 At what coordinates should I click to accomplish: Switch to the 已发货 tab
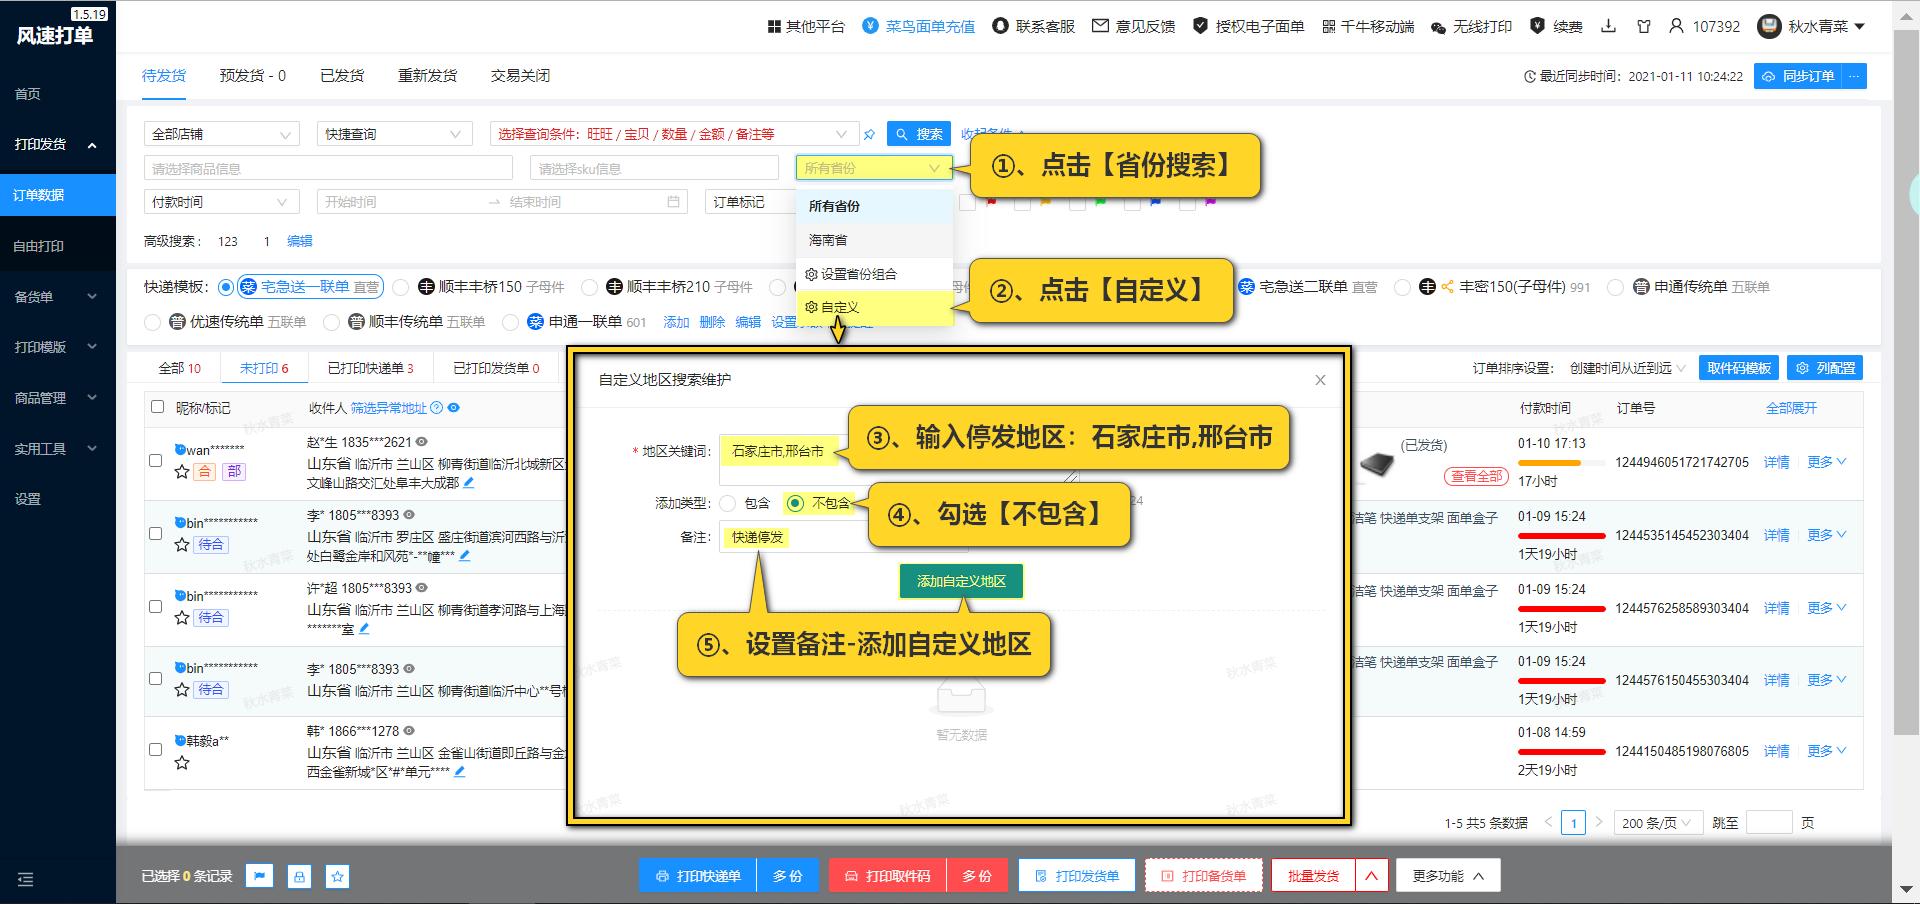tap(341, 75)
